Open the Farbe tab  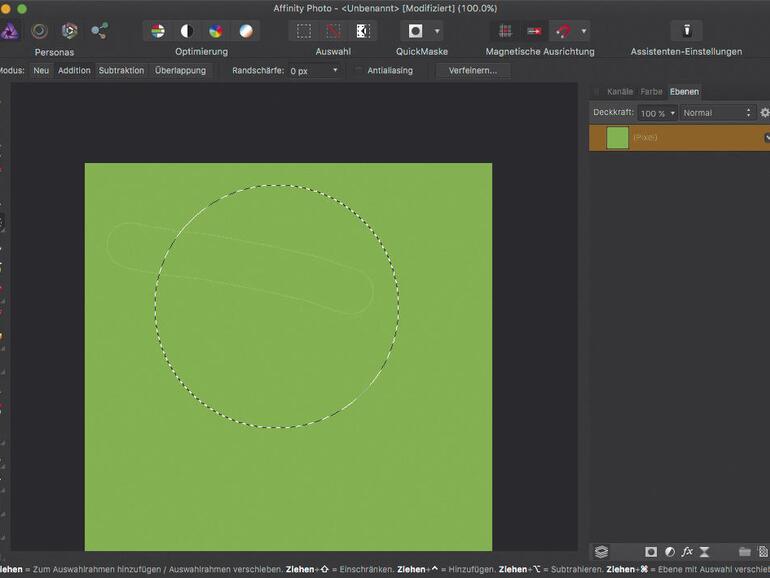click(x=651, y=92)
